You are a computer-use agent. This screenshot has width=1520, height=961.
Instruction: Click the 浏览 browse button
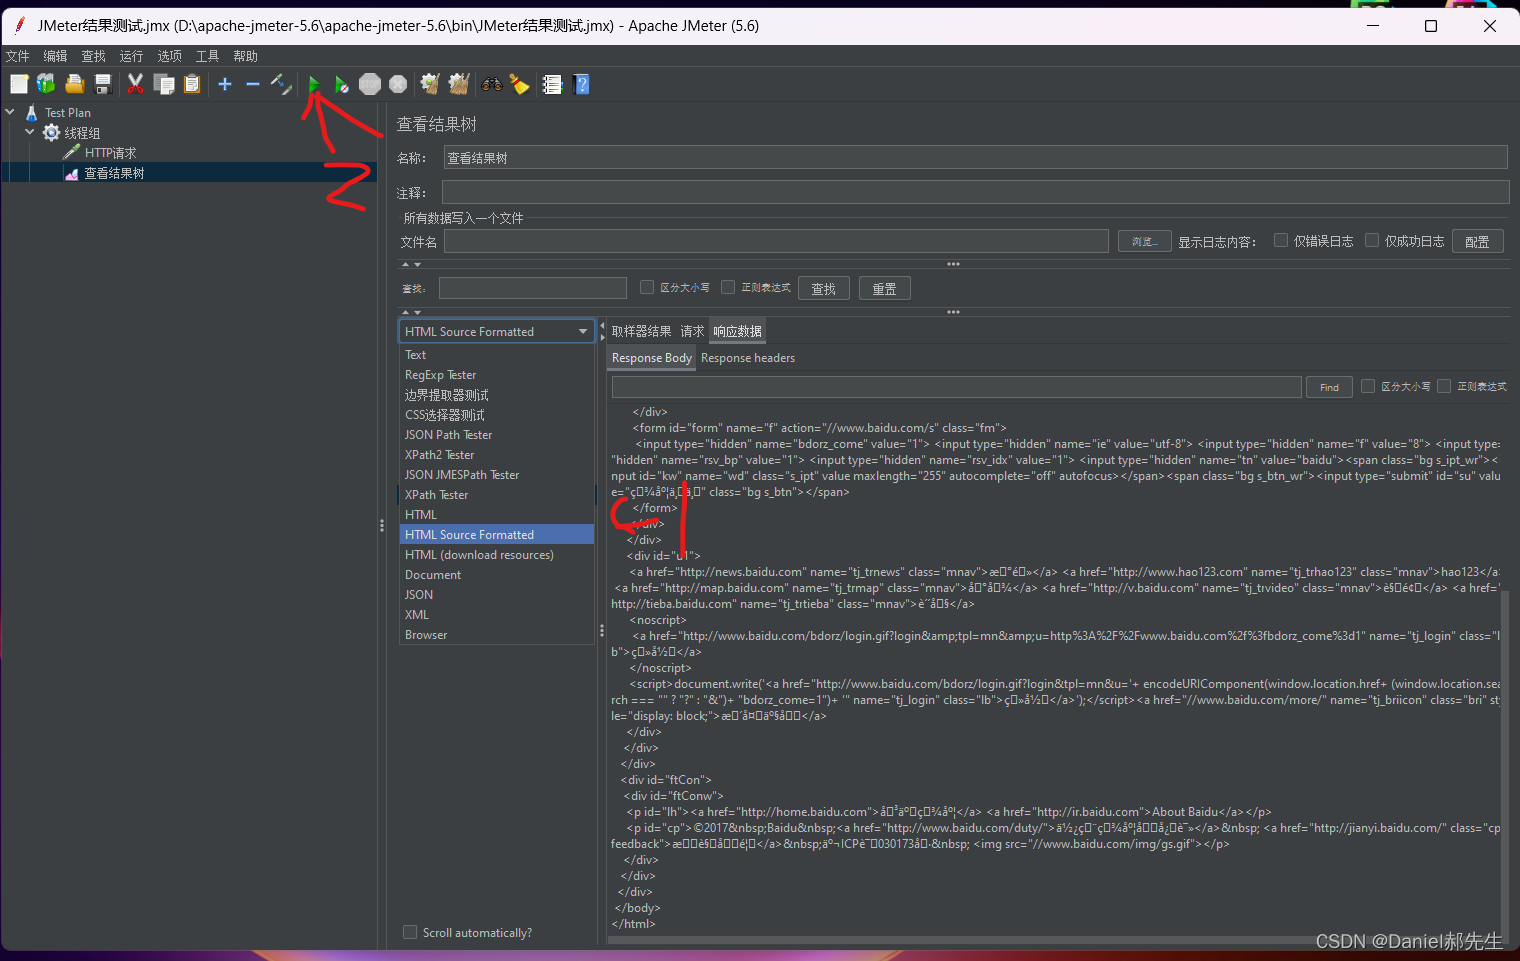point(1145,241)
